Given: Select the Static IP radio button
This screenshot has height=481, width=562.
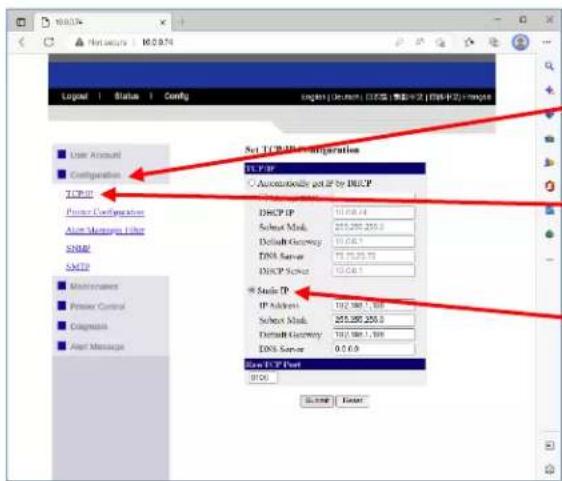Looking at the screenshot, I should point(252,290).
